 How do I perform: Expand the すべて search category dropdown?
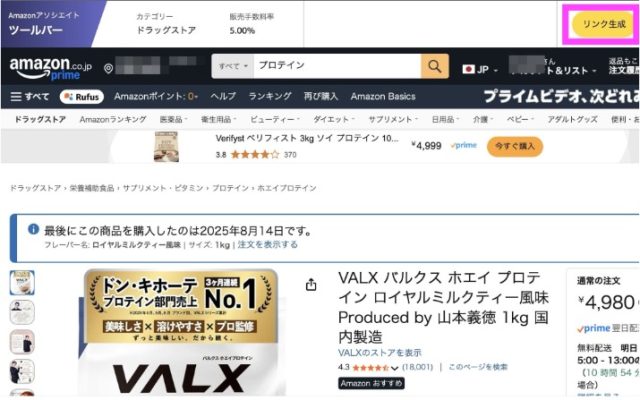(x=233, y=66)
